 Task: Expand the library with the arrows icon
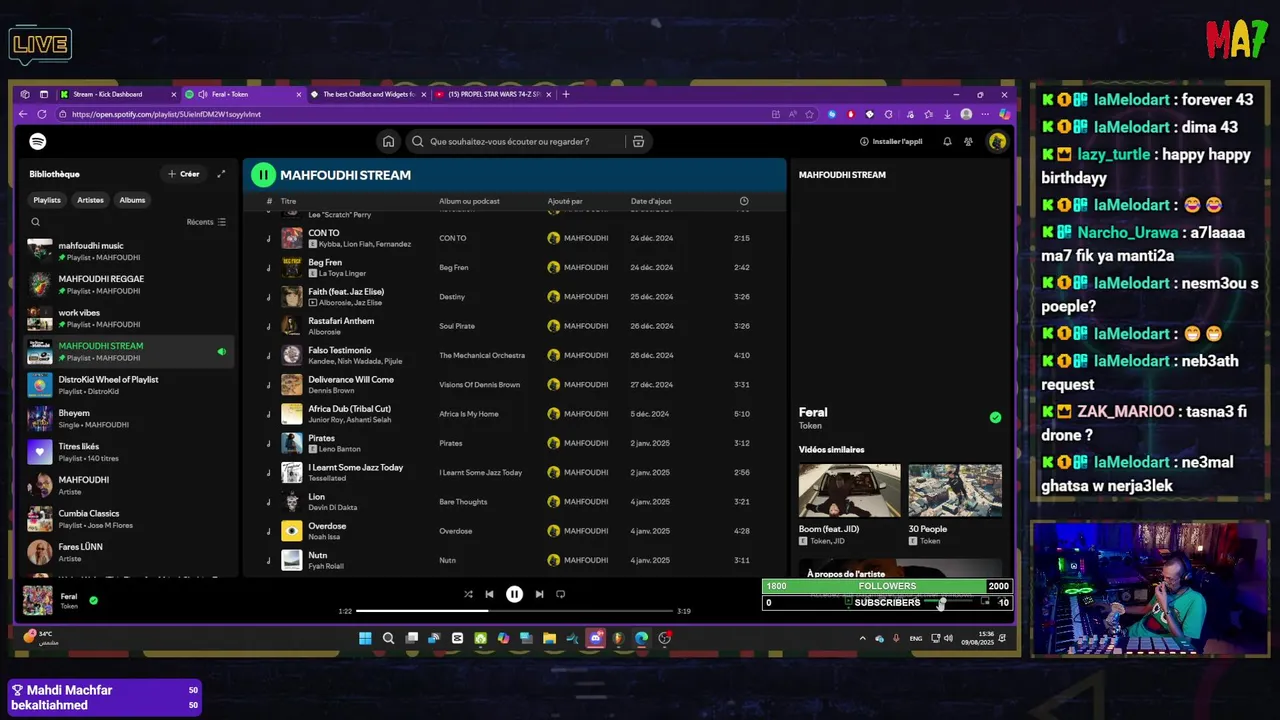coord(221,174)
